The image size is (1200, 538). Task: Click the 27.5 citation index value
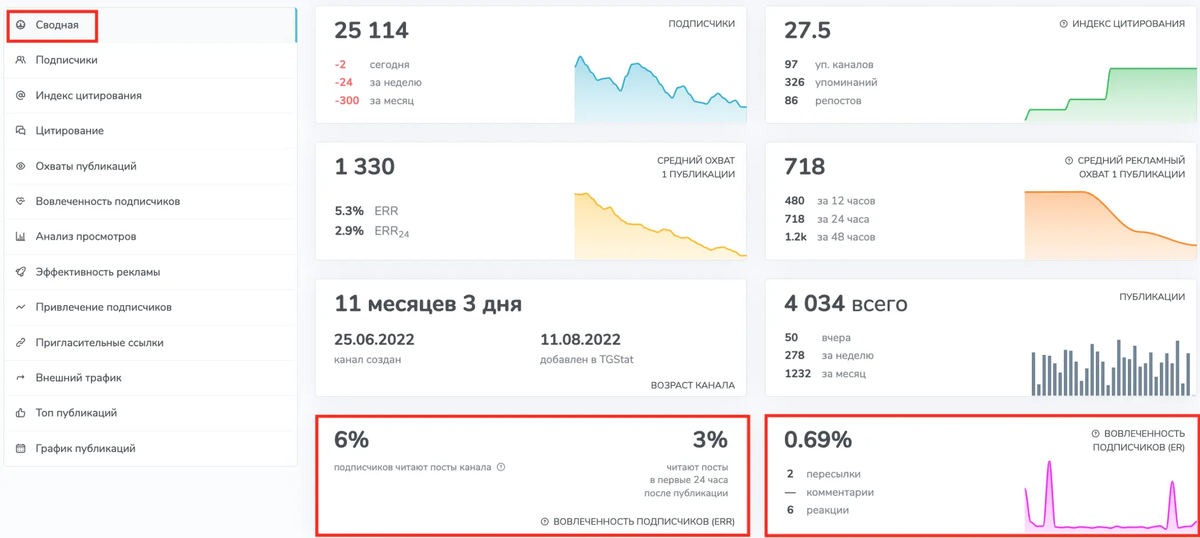point(807,31)
